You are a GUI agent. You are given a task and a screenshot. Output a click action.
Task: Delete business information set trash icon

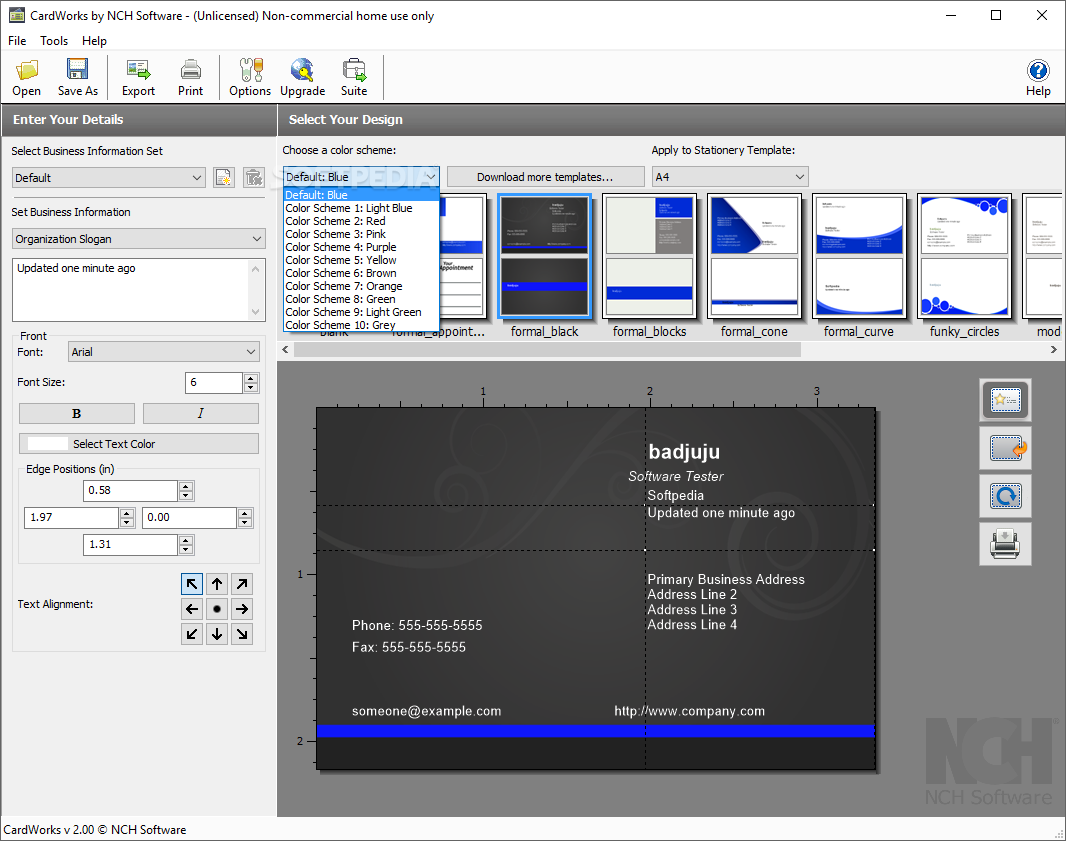[254, 177]
